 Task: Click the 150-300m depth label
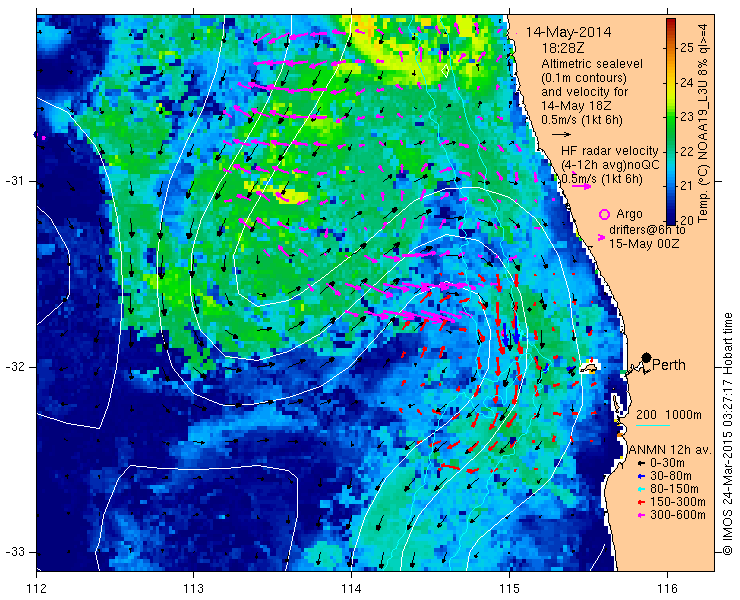pos(678,501)
